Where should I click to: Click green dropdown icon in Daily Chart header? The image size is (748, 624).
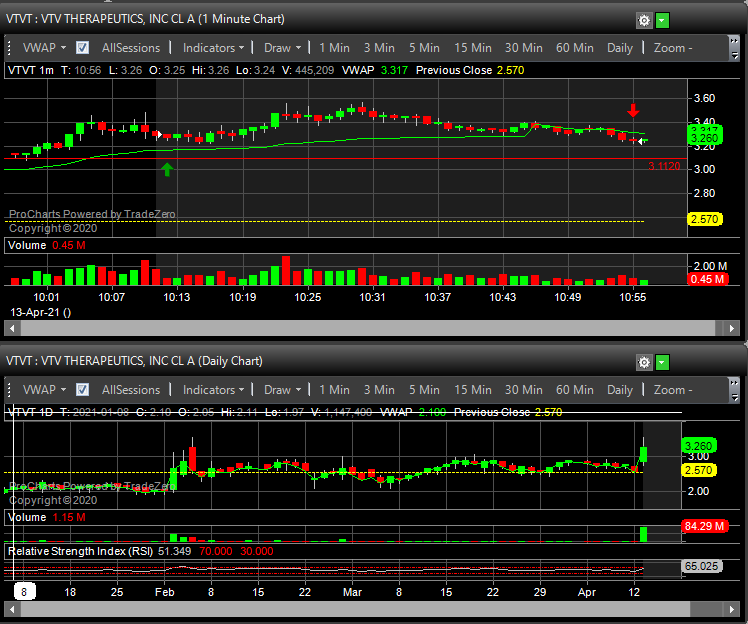(x=663, y=362)
